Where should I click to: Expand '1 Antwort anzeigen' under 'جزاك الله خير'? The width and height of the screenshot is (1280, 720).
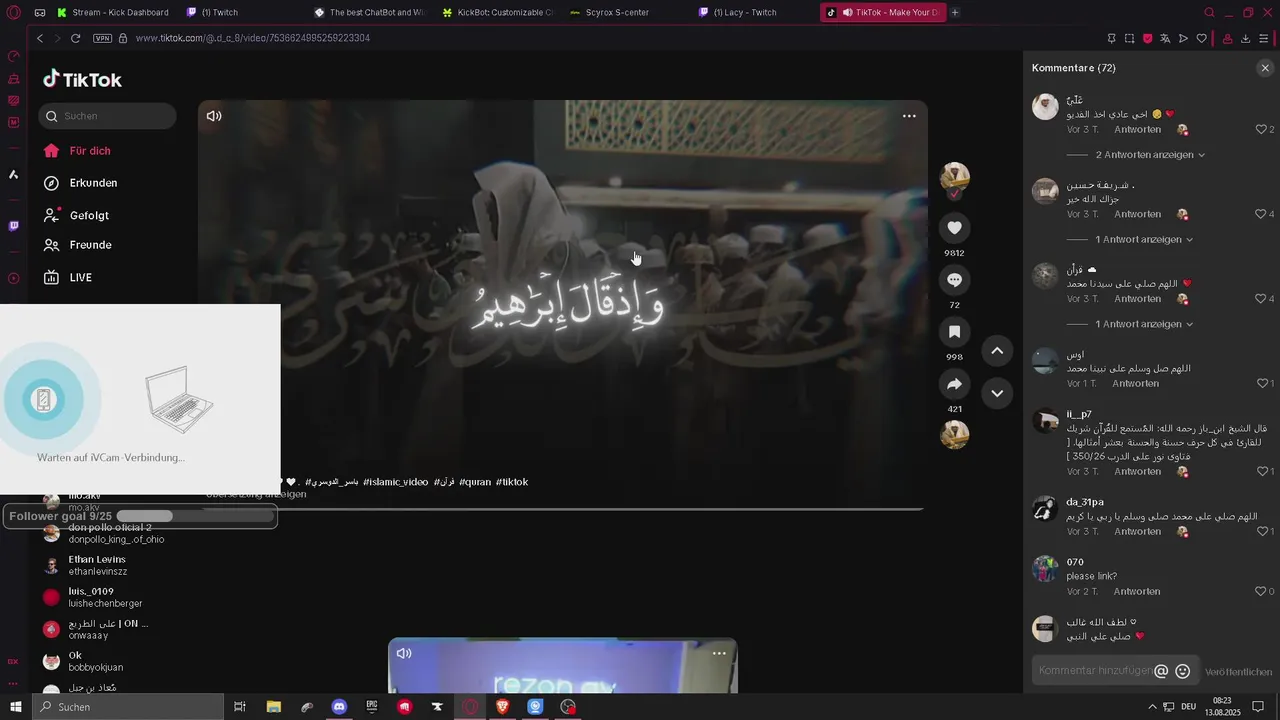(1144, 240)
